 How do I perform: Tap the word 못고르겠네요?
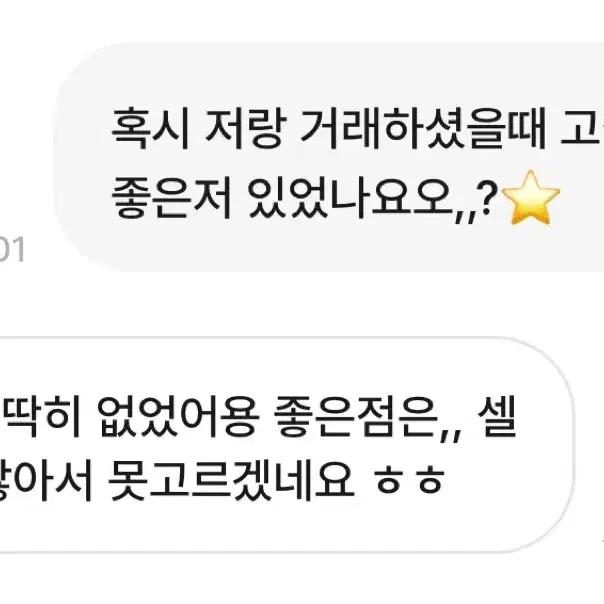tap(231, 480)
